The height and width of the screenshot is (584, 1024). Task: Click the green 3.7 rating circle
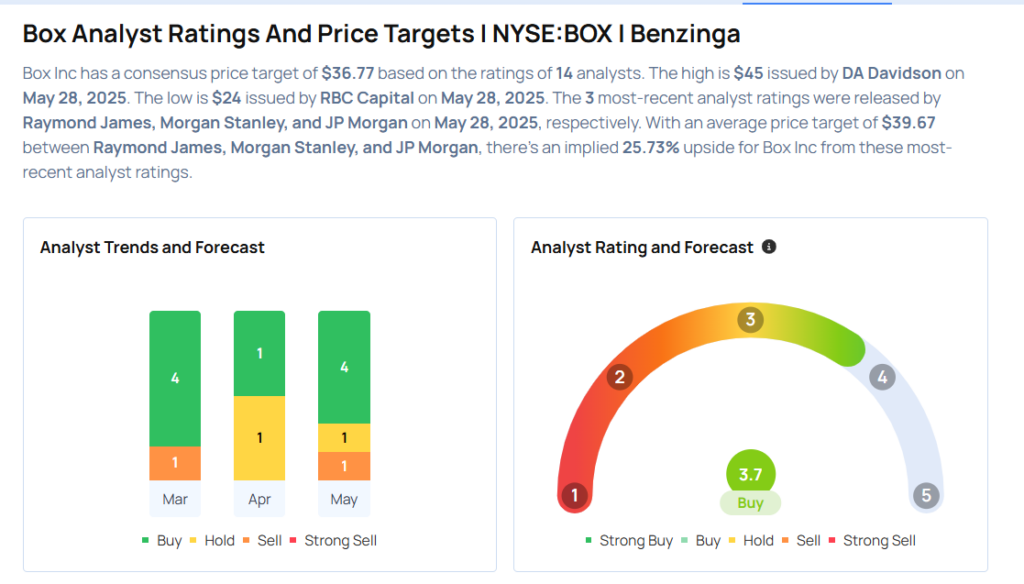(x=750, y=473)
